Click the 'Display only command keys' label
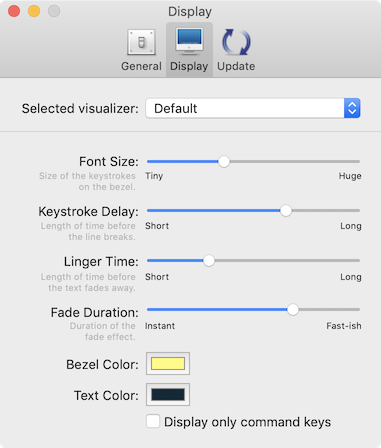This screenshot has height=448, width=381. coord(247,422)
